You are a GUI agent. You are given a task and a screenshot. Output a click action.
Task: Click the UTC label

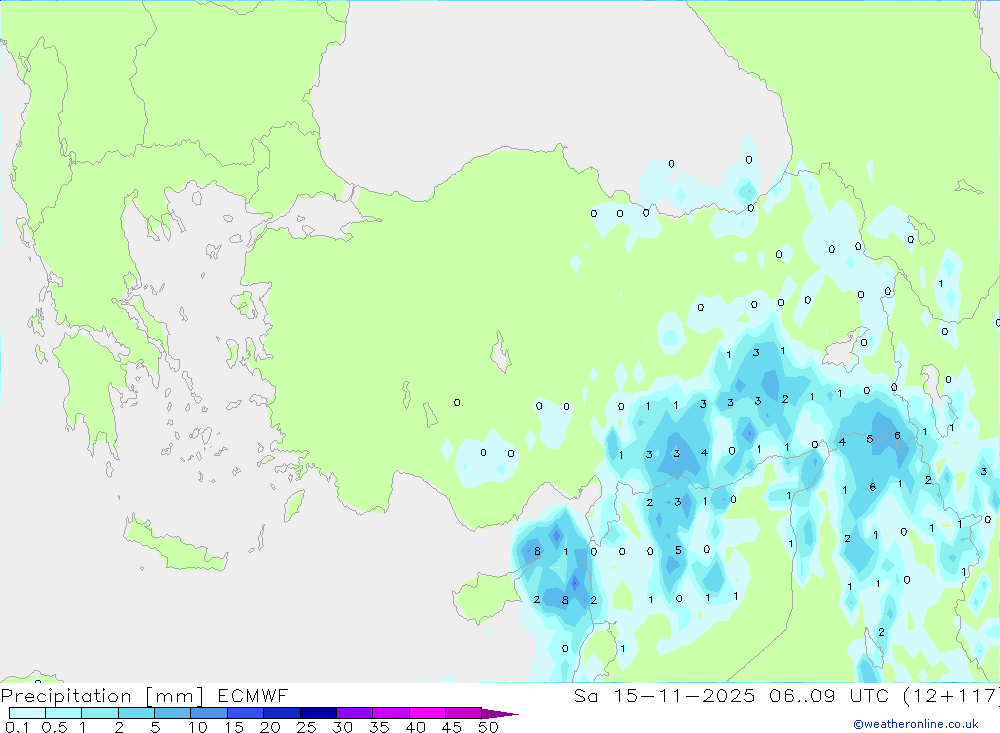coord(869,695)
